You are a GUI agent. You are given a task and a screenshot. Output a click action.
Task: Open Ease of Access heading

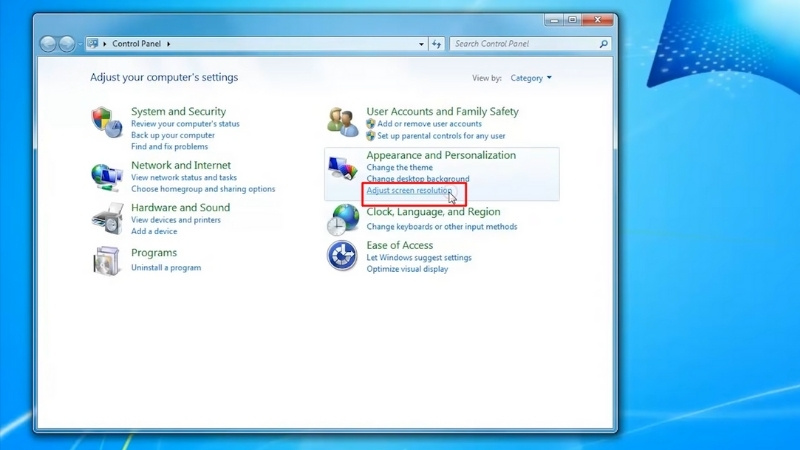pos(399,245)
